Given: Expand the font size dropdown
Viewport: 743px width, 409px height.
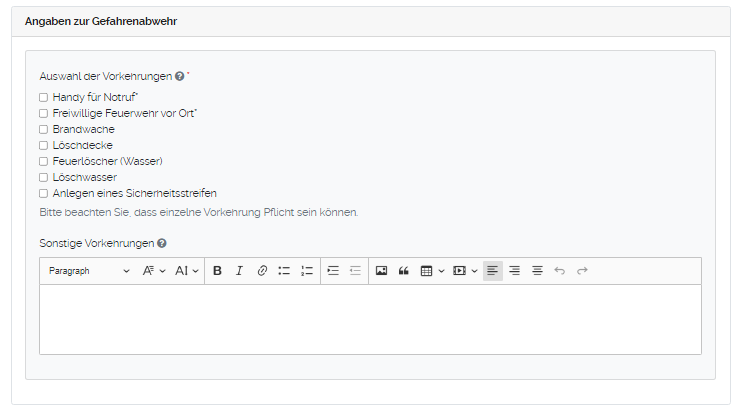Looking at the screenshot, I should [x=187, y=271].
